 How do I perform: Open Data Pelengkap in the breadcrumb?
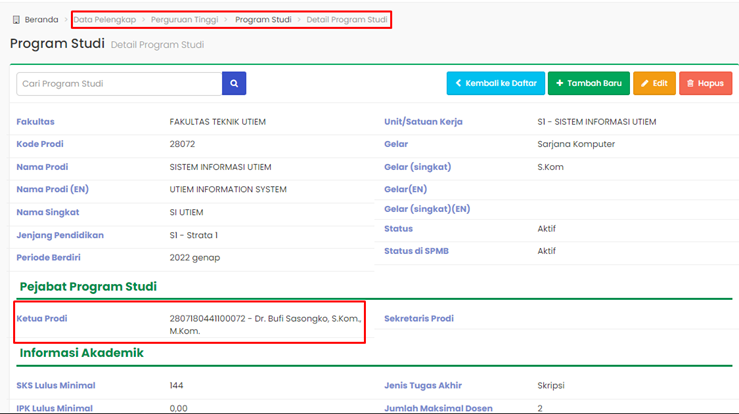(106, 19)
